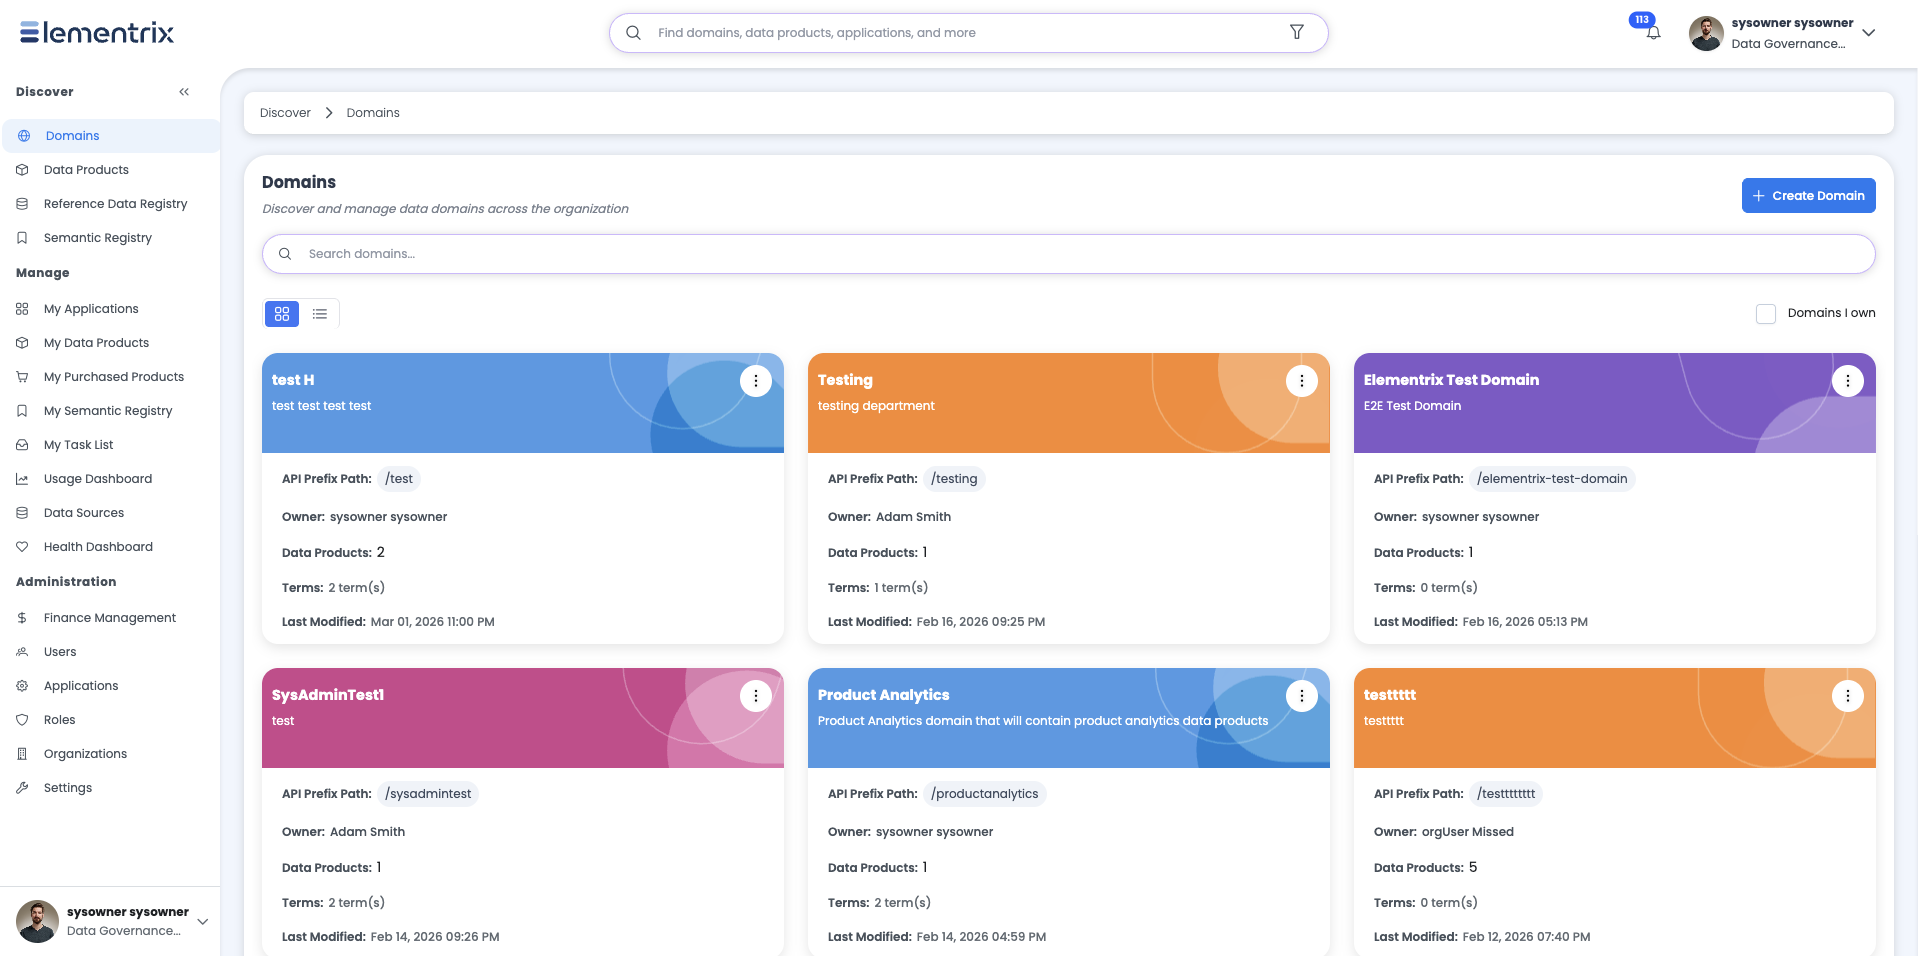This screenshot has height=956, width=1920.
Task: Focus the Search domains input field
Action: click(x=1068, y=254)
